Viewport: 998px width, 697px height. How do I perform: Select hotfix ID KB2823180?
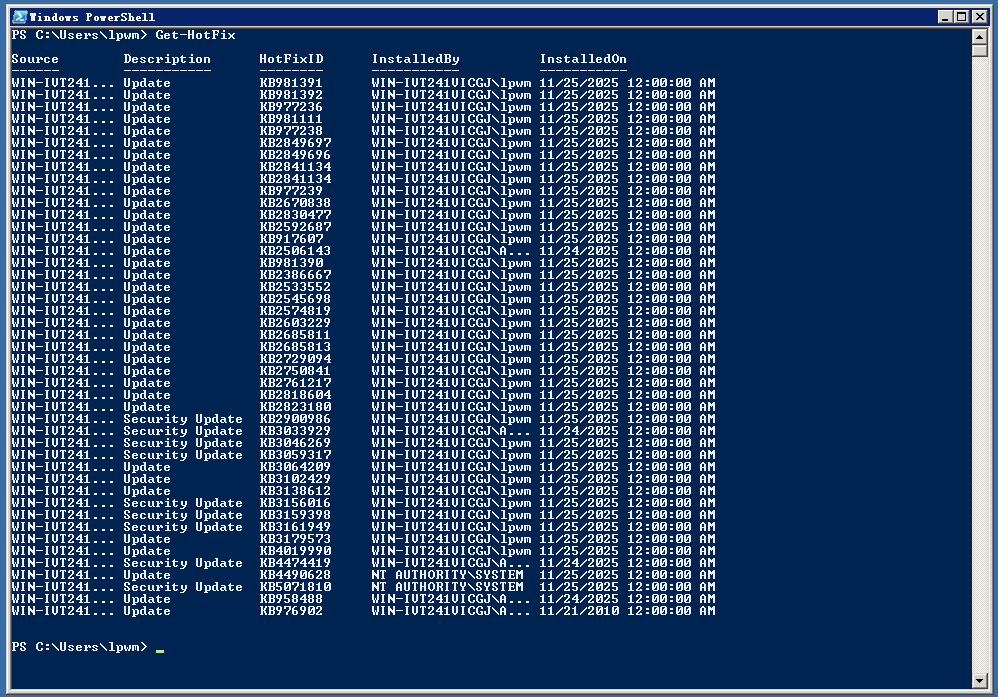295,407
